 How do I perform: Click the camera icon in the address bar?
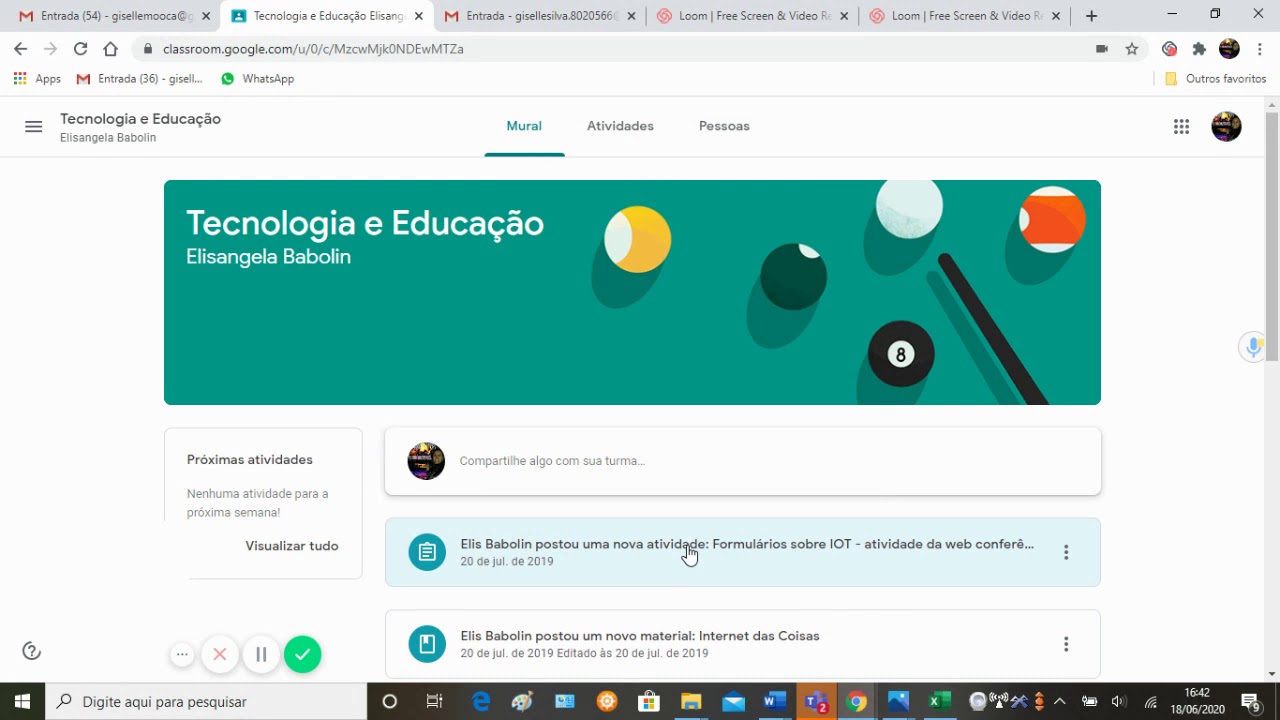[1102, 48]
